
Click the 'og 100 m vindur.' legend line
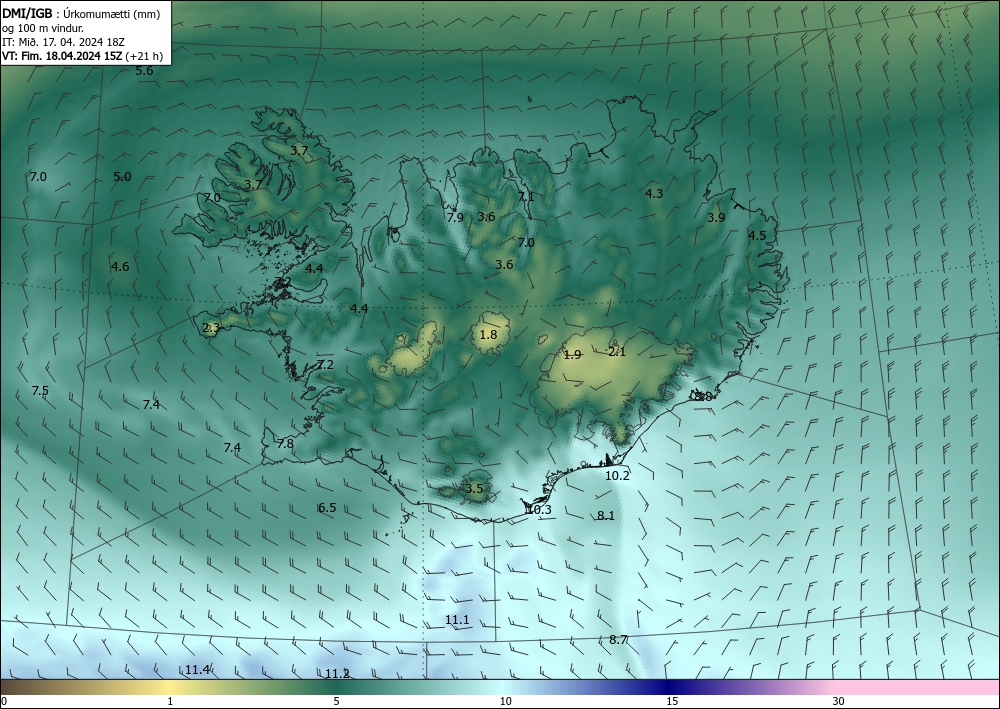43,28
